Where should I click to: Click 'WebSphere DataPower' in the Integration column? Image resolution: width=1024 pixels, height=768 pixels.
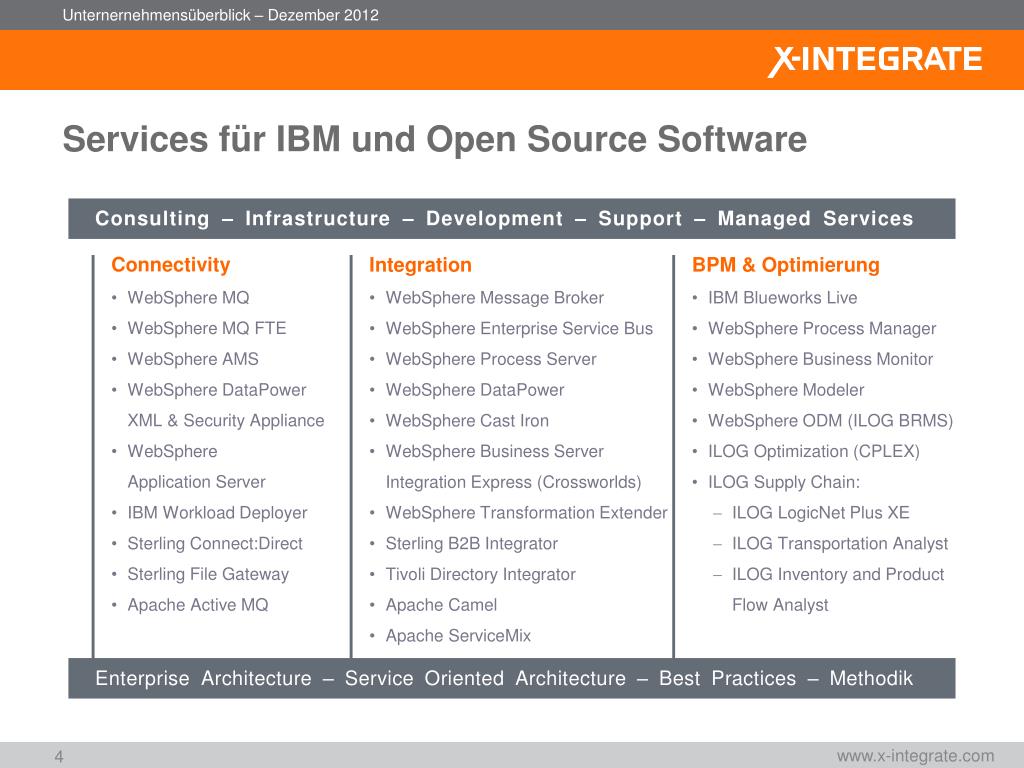(475, 390)
